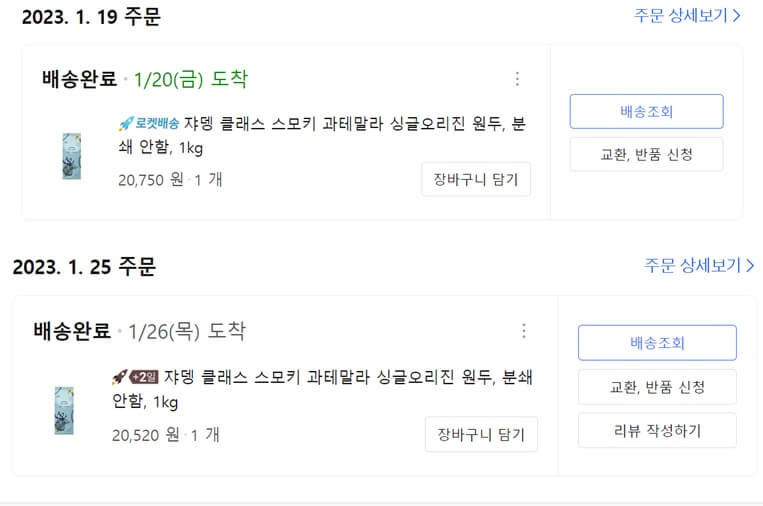Click 배송조회 for the 1/26 delivery
This screenshot has height=506, width=763.
657,343
